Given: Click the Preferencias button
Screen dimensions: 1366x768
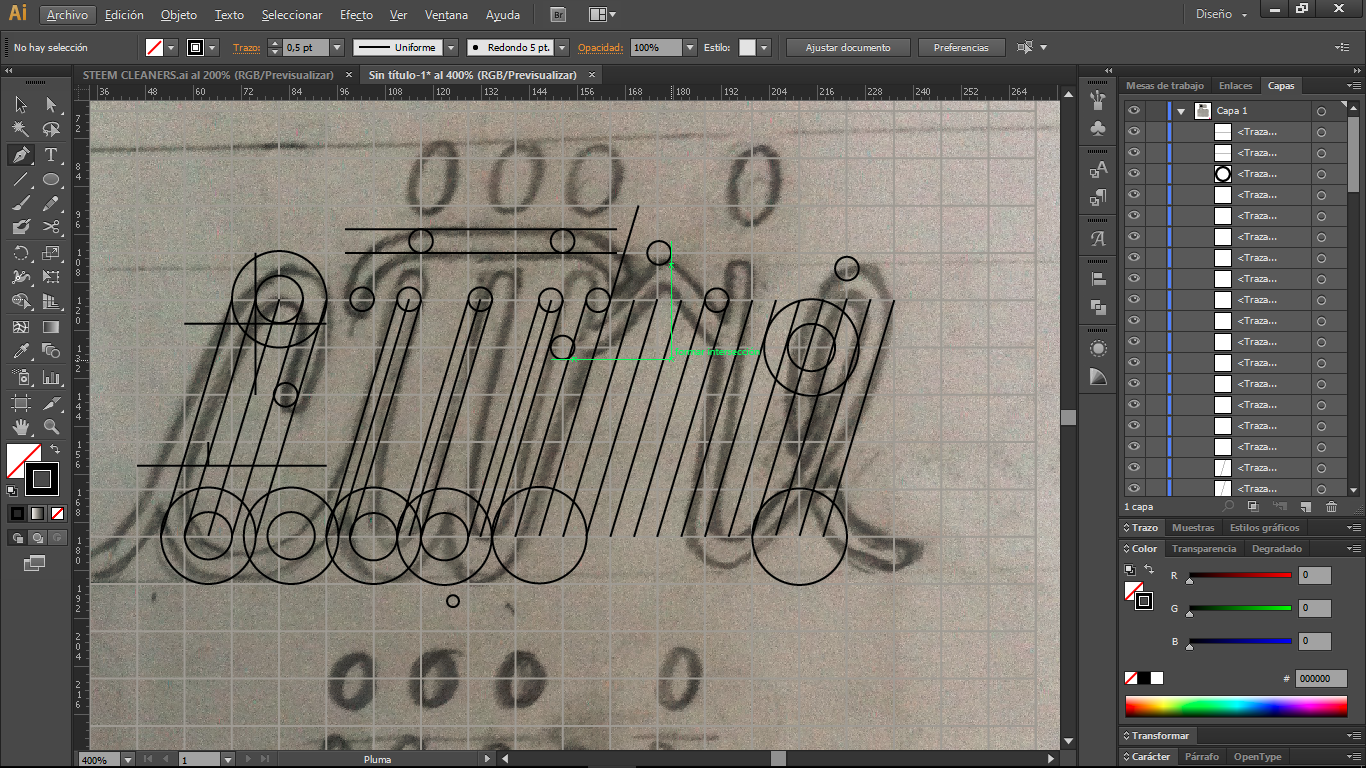Looking at the screenshot, I should coord(961,47).
